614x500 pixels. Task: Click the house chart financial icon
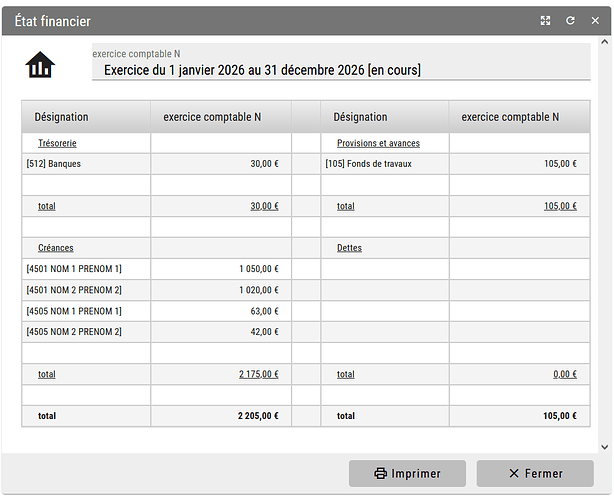[40, 65]
